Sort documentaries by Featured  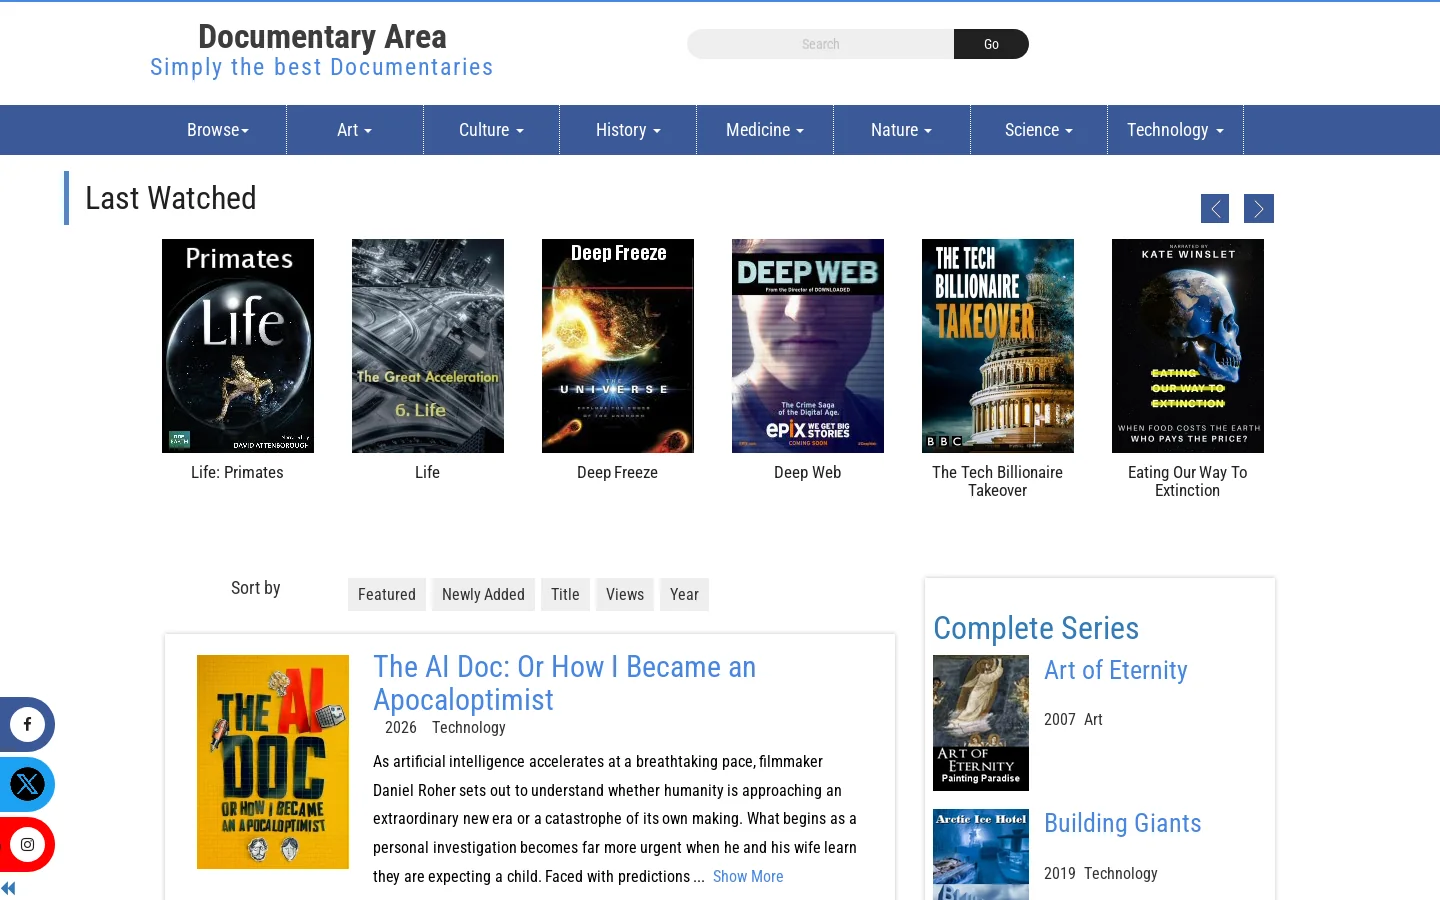(387, 594)
